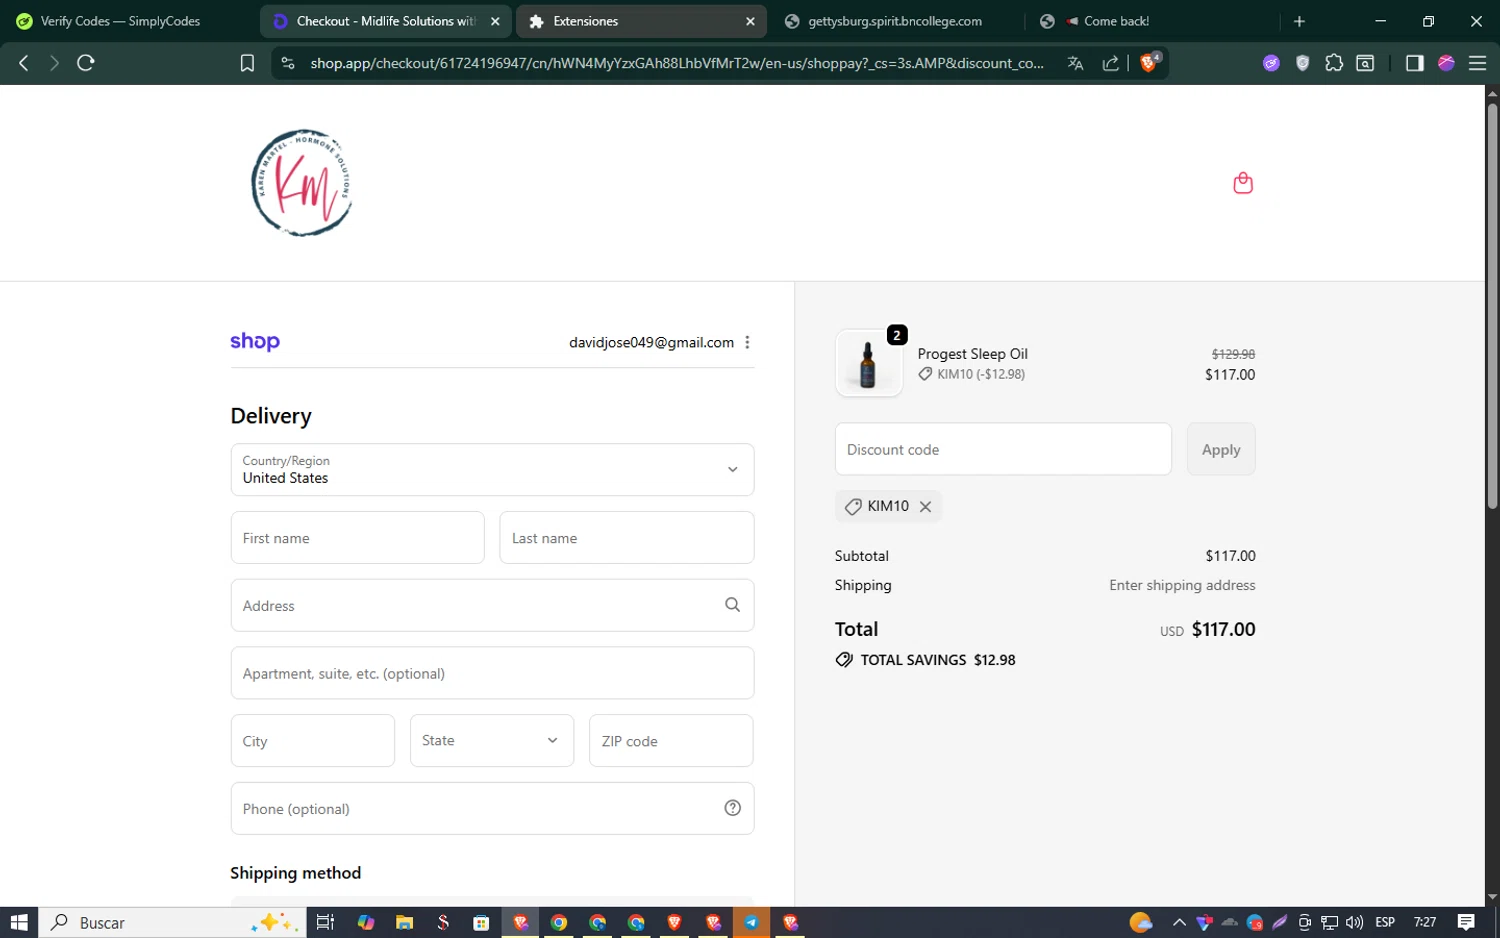Click the Apartment, suite field

tap(492, 673)
